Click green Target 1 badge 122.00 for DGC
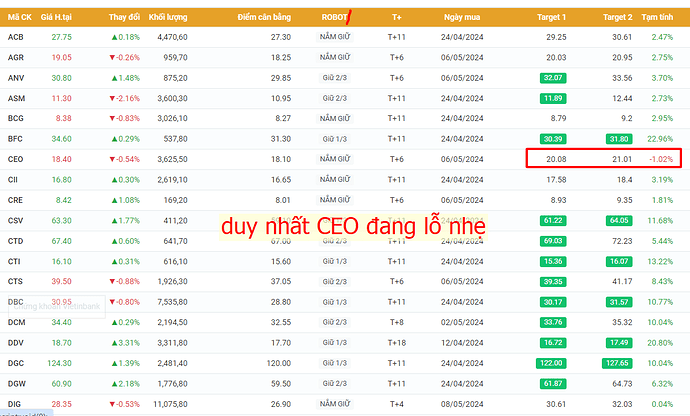 point(551,363)
